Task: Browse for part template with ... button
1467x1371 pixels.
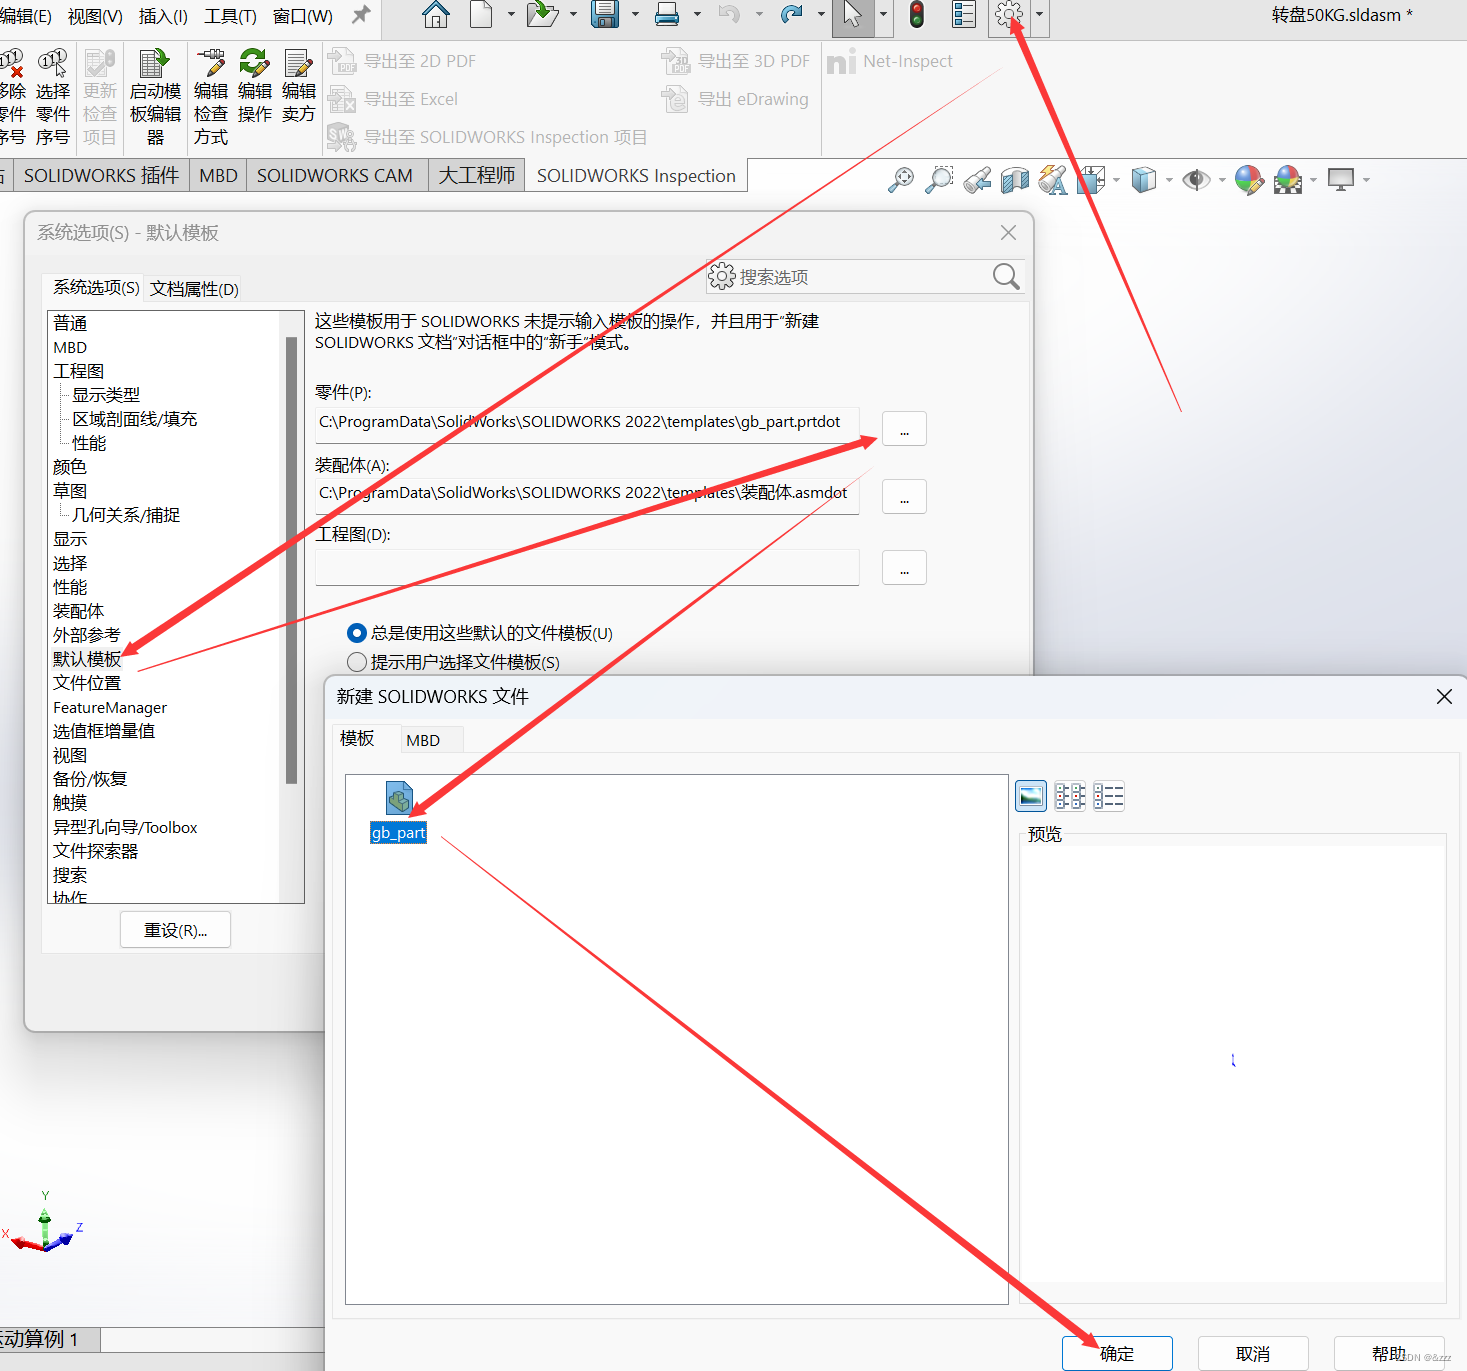Action: pos(904,428)
